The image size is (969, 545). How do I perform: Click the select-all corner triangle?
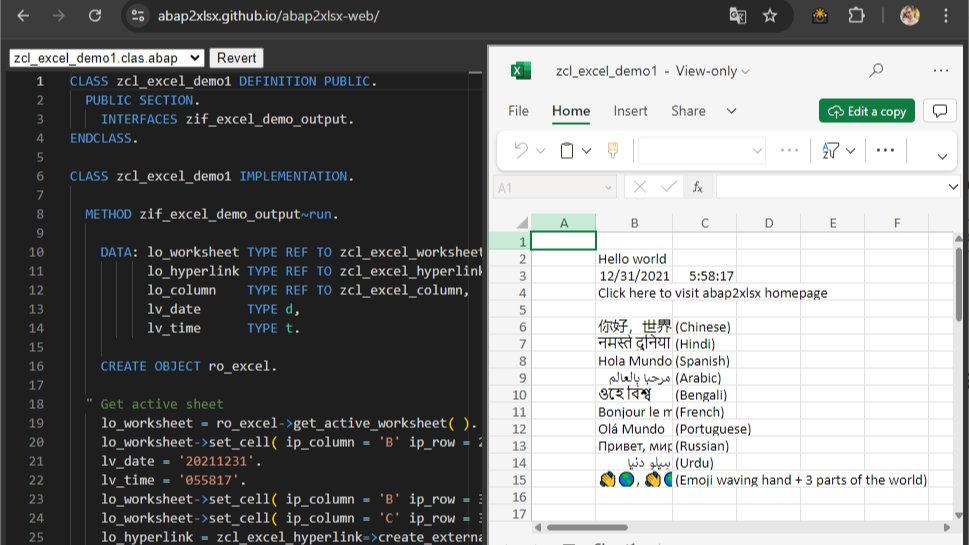(522, 222)
